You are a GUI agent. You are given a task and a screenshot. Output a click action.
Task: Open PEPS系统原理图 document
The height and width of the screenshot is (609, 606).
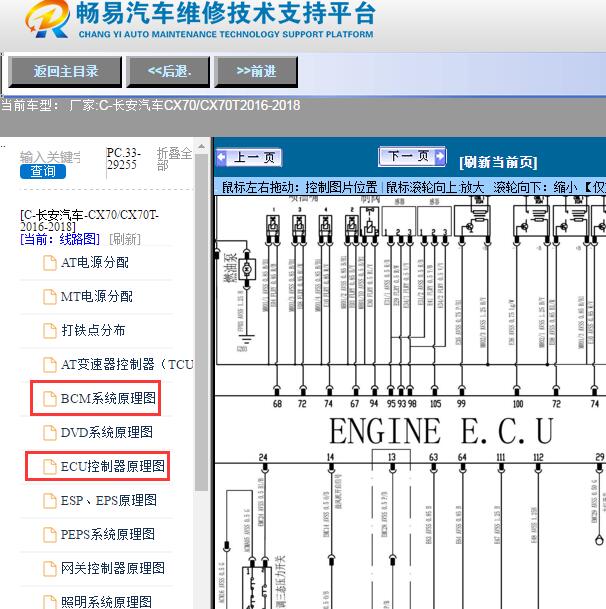coord(108,534)
